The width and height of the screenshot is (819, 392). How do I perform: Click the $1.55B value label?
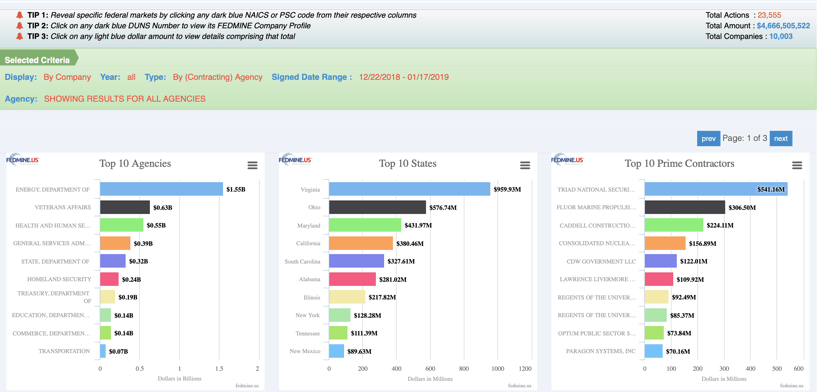pos(236,190)
